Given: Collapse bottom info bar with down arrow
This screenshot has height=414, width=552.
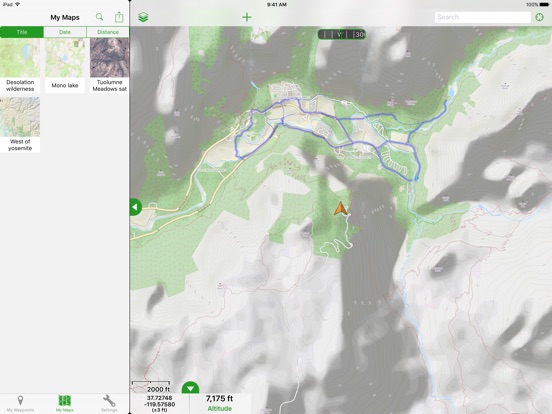Looking at the screenshot, I should coord(190,388).
